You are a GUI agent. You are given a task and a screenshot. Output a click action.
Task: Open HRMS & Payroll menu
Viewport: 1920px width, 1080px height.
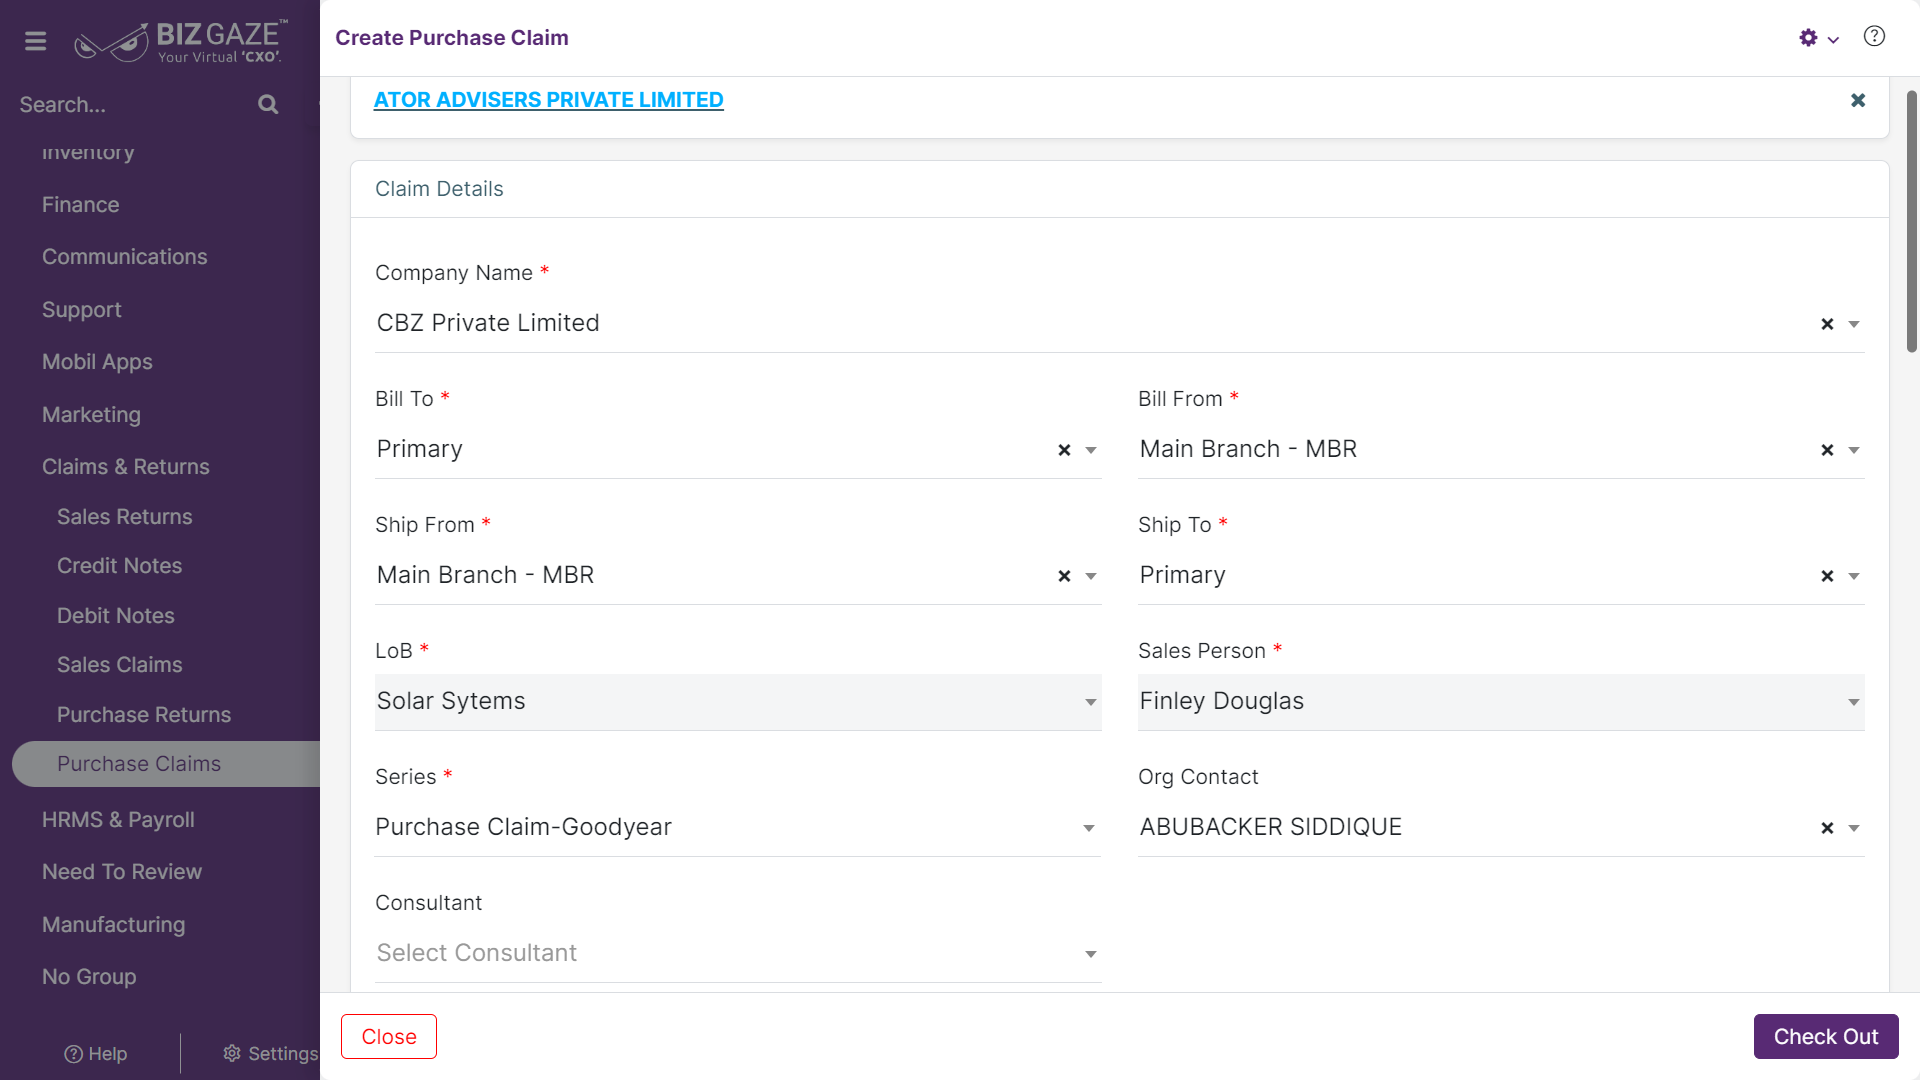118,820
